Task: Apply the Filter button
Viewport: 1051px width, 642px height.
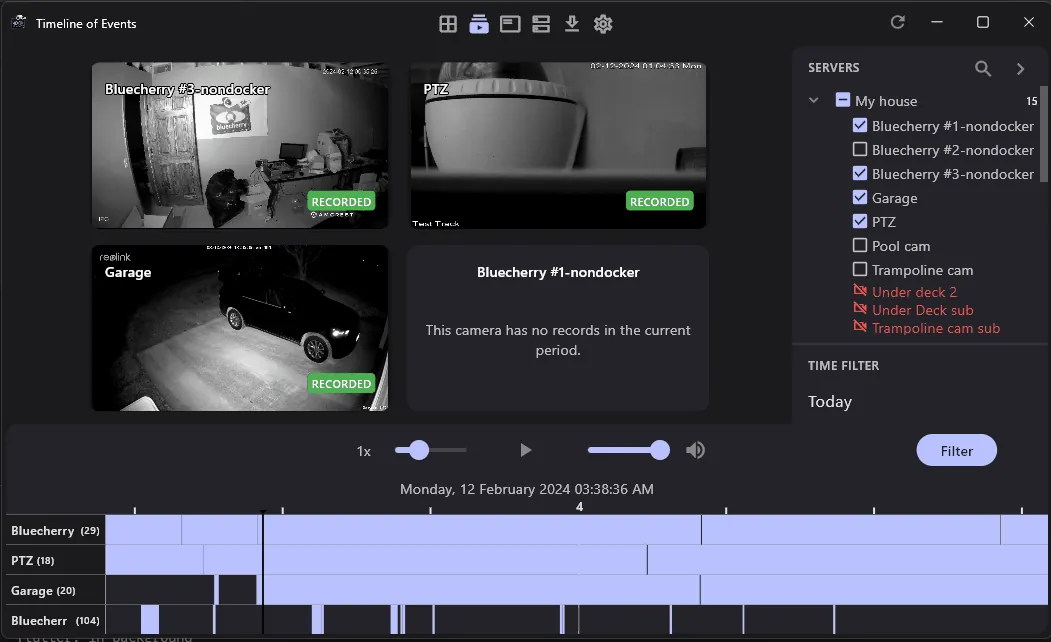Action: pyautogui.click(x=956, y=450)
